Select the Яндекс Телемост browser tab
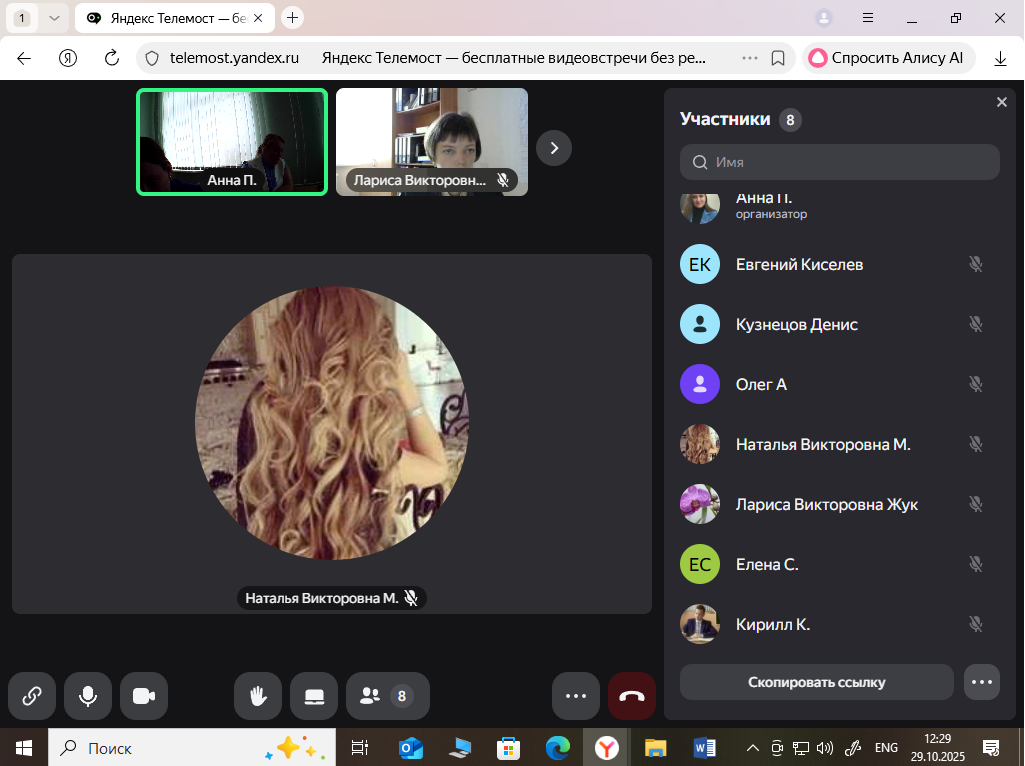This screenshot has width=1025, height=766. (x=165, y=17)
